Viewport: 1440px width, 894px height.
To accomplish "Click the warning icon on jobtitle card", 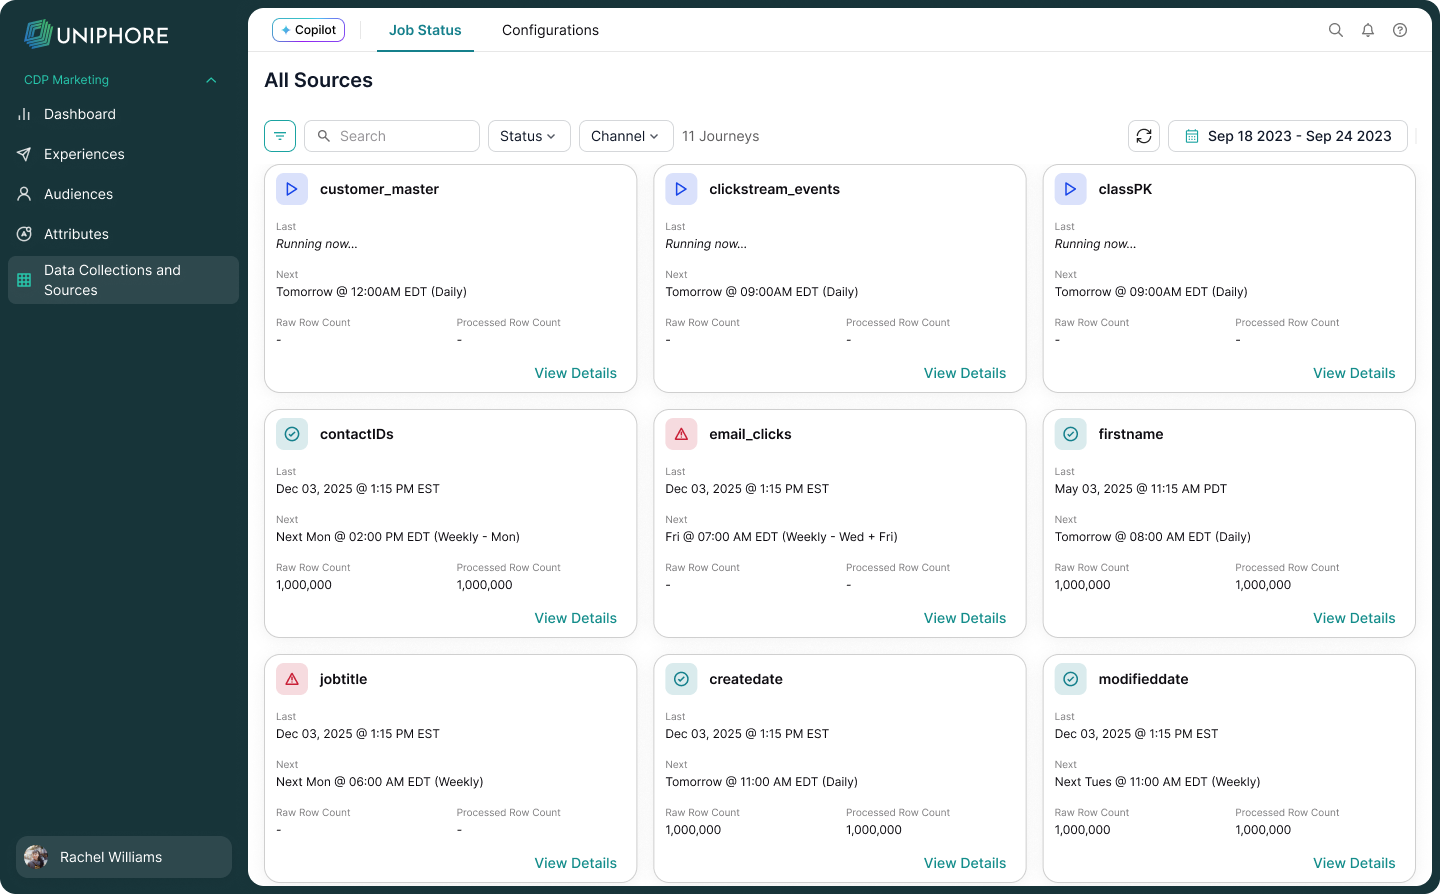I will pos(292,679).
